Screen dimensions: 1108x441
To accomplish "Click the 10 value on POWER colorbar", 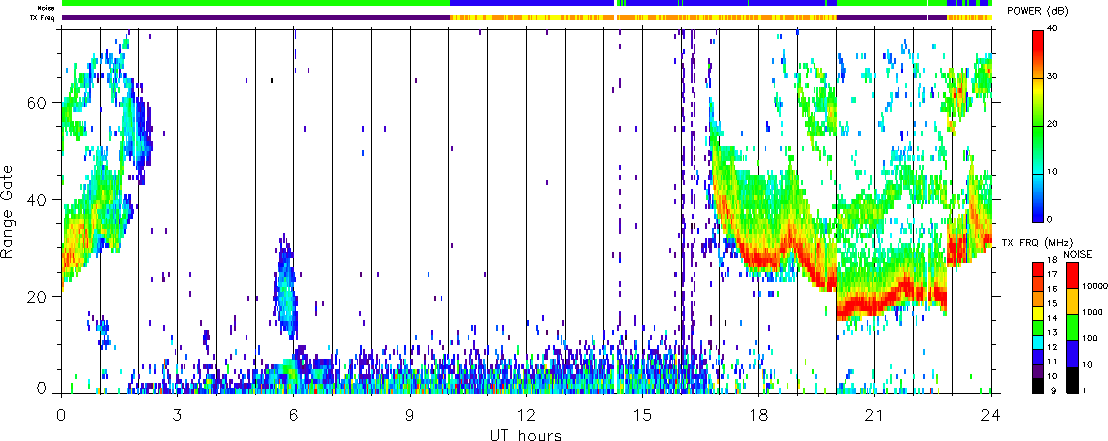I will [1054, 171].
